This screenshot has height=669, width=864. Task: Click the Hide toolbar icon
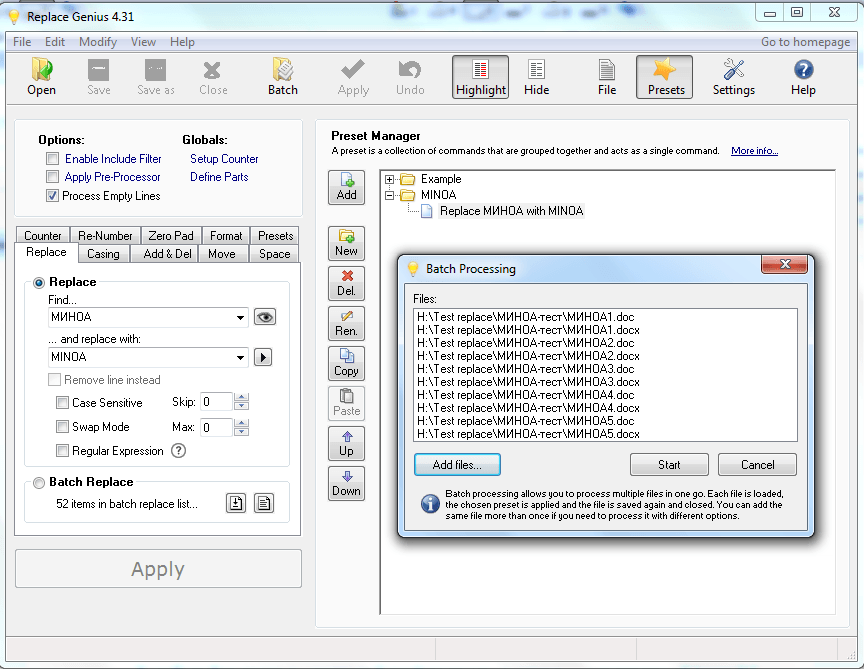tap(537, 77)
